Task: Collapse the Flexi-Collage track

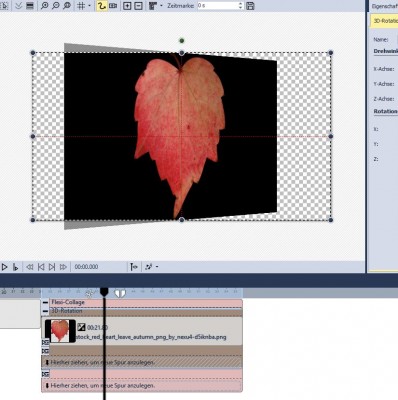Action: pyautogui.click(x=46, y=303)
